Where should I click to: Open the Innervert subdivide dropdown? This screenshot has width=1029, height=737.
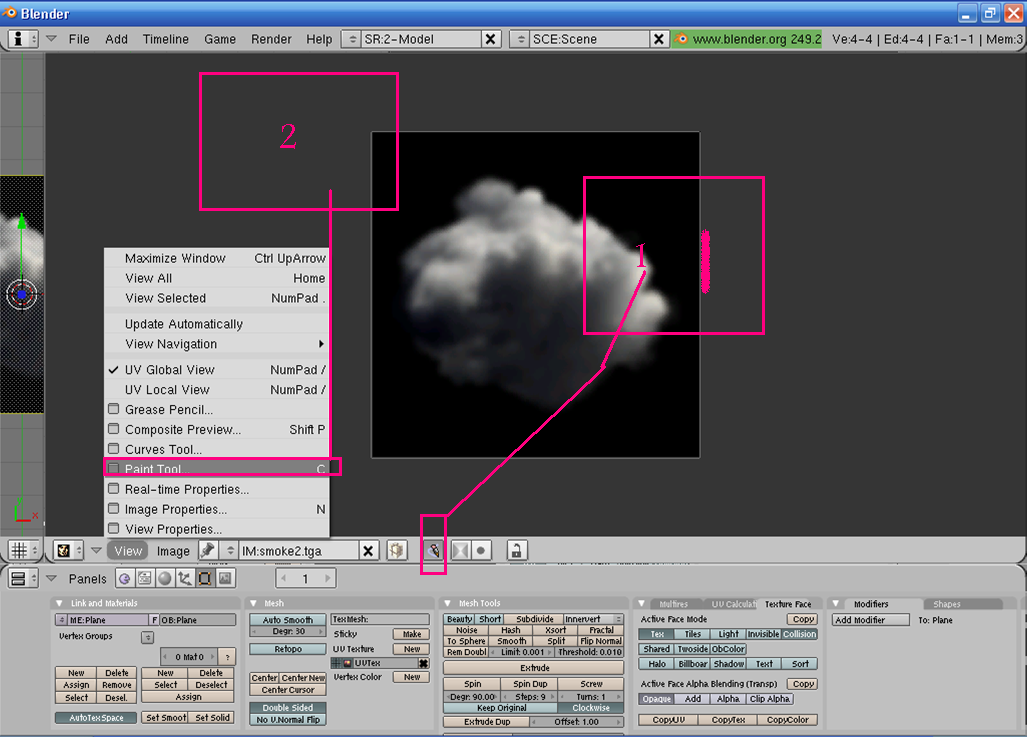tap(593, 619)
